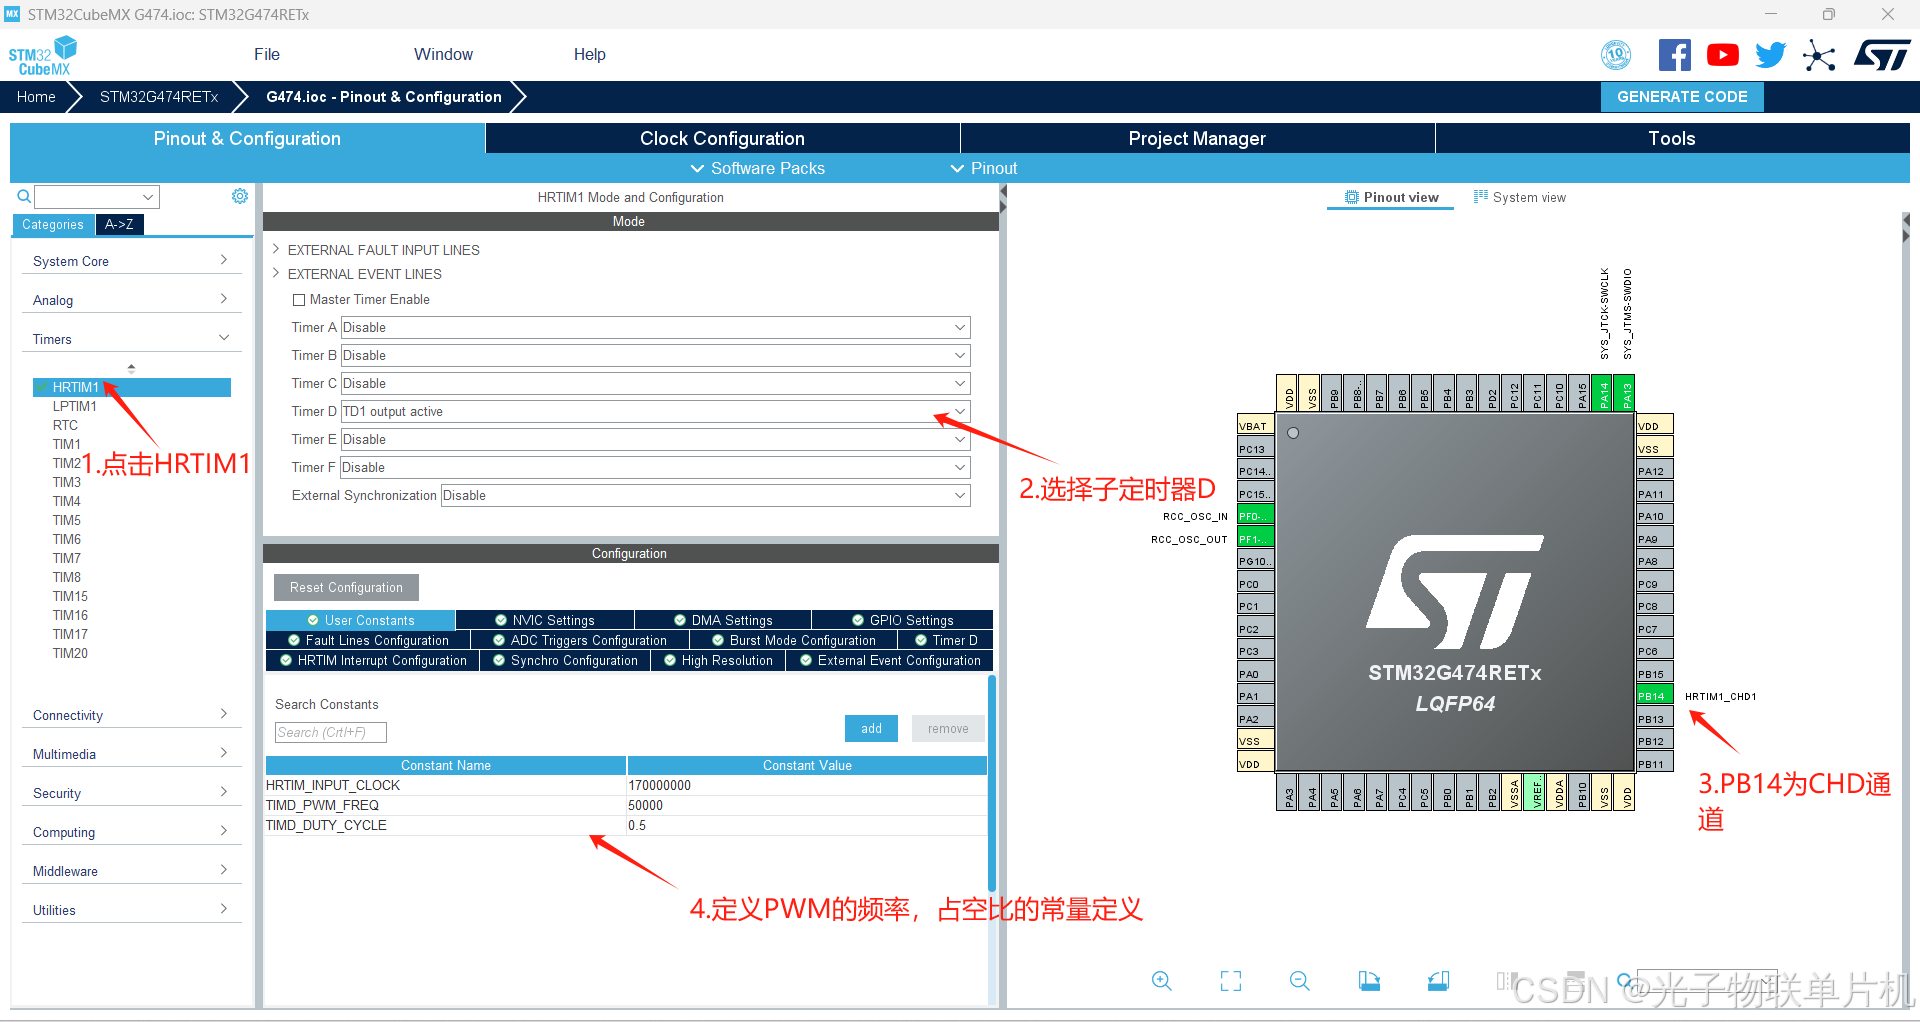This screenshot has width=1920, height=1022.
Task: Open the GPIO Settings tab
Action: tap(902, 620)
